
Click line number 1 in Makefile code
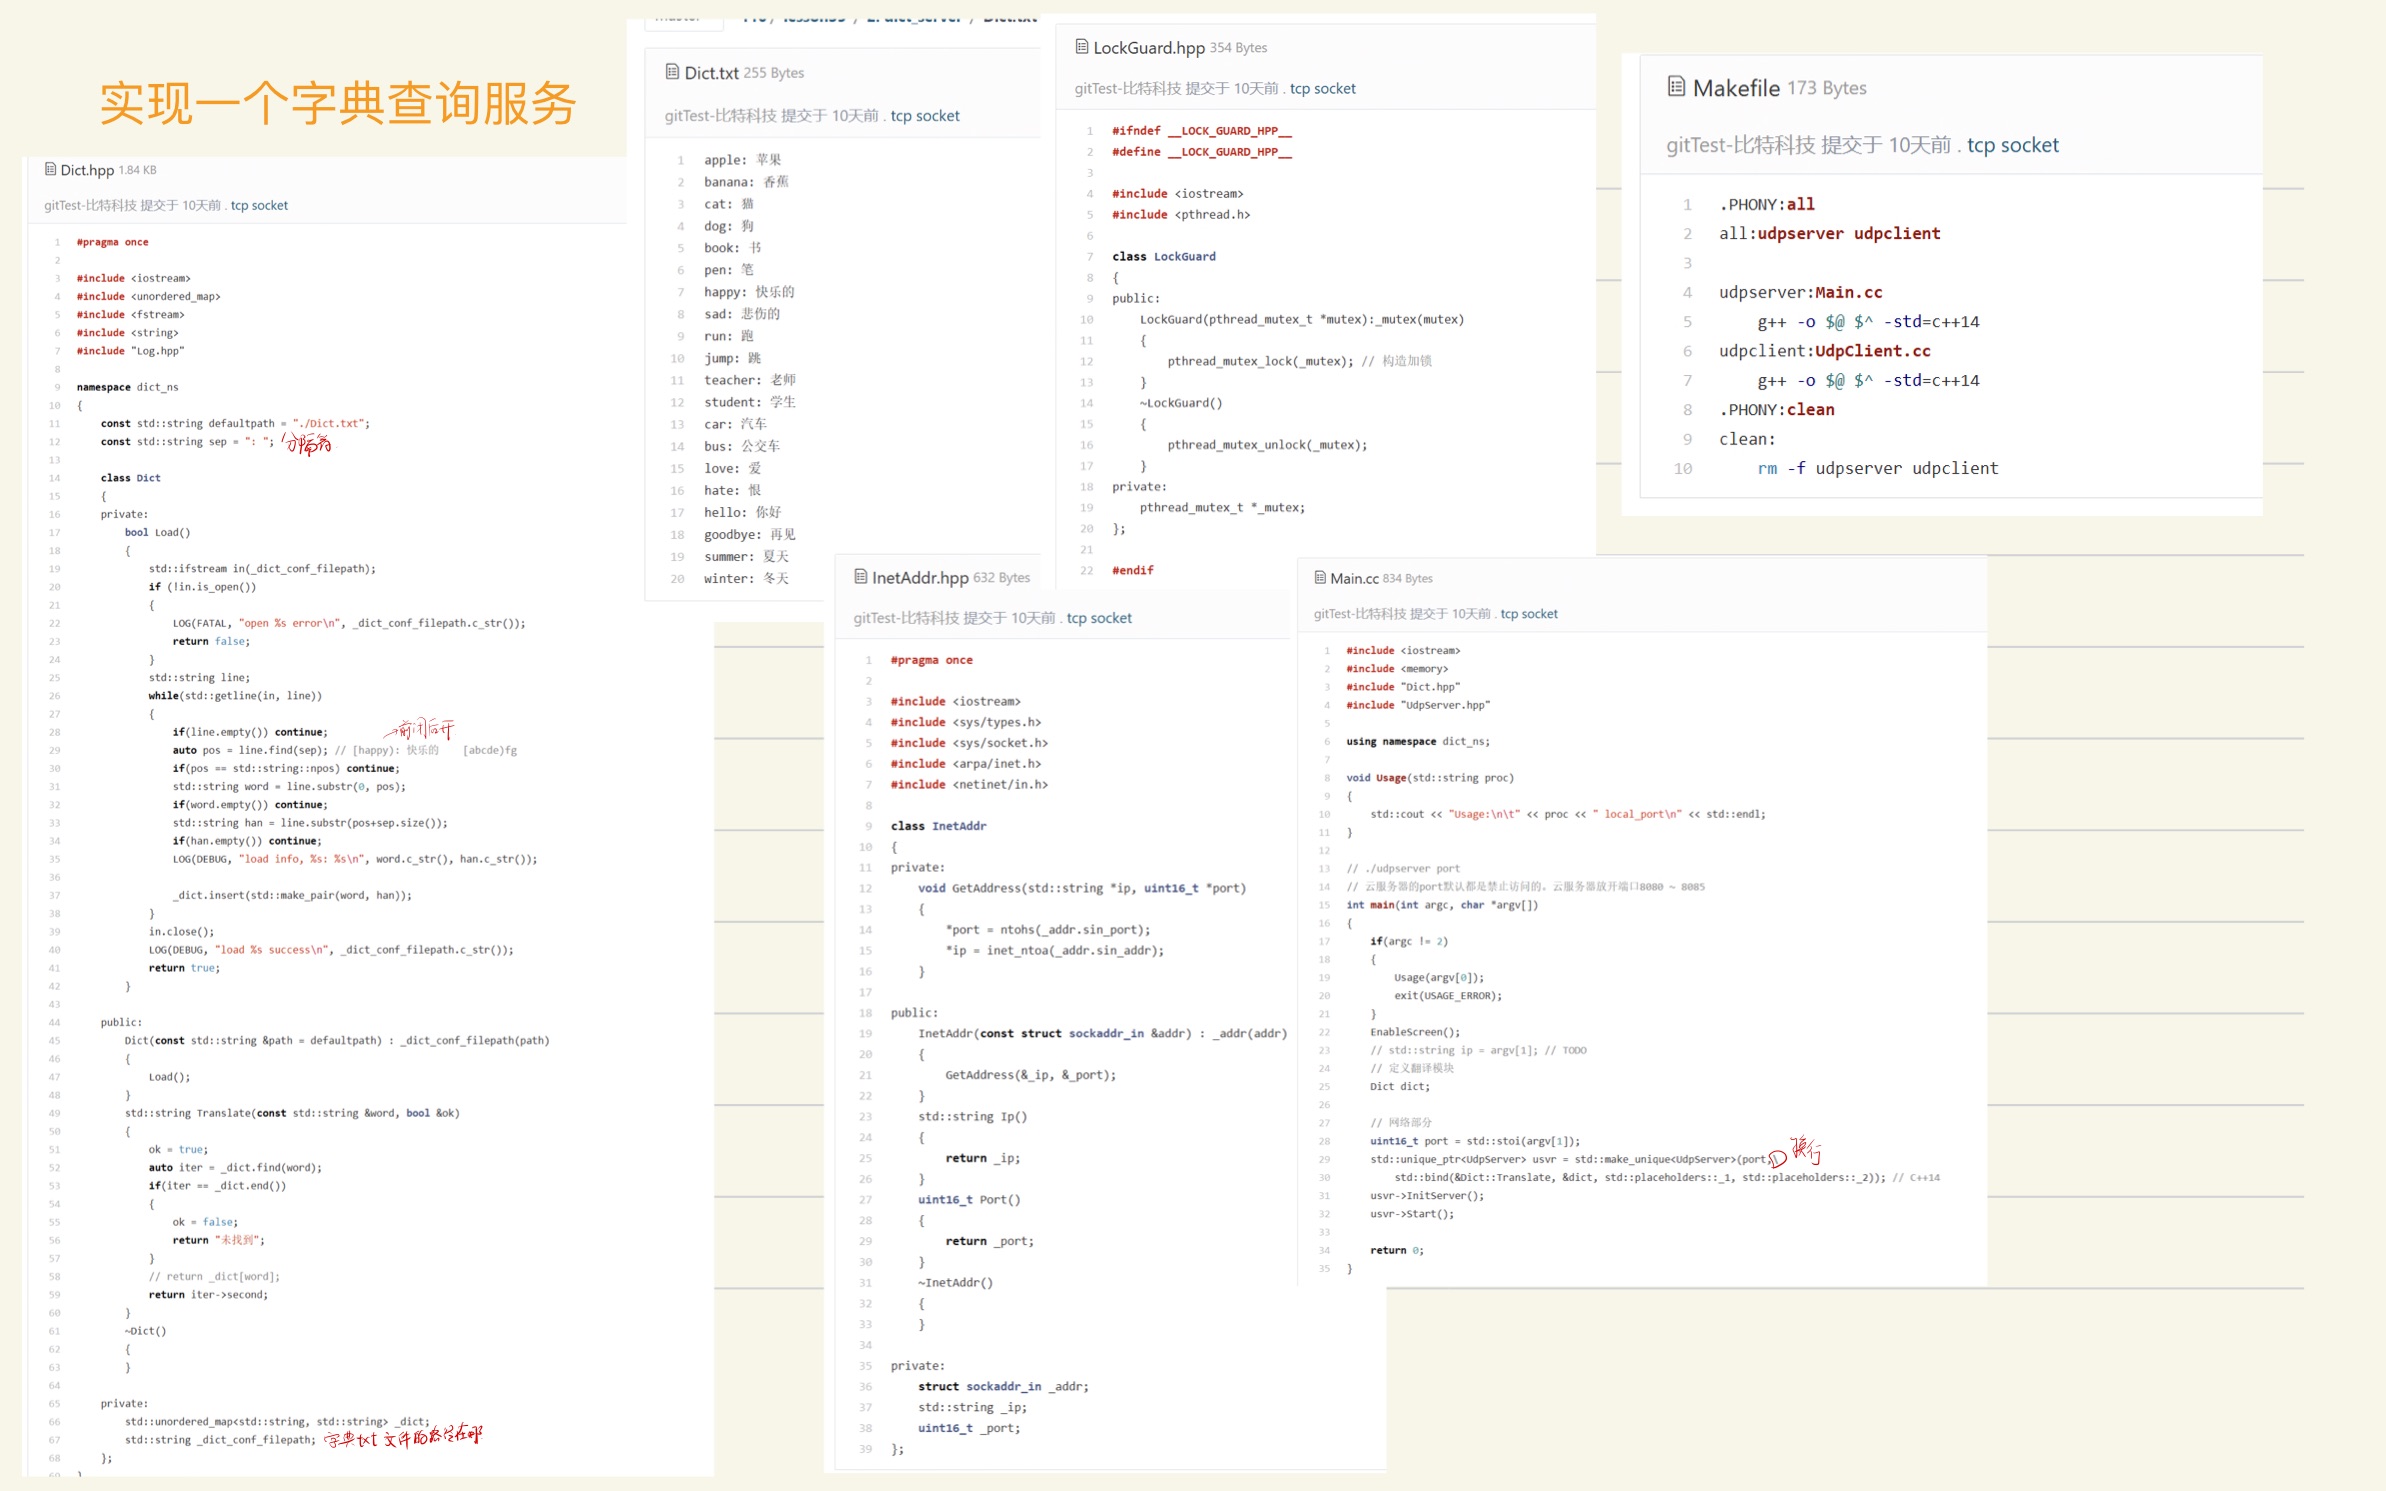pos(1687,205)
